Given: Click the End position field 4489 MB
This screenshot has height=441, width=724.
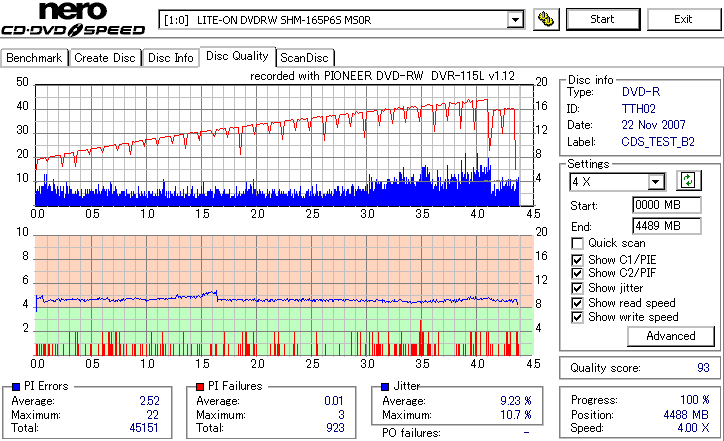Looking at the screenshot, I should click(x=666, y=226).
